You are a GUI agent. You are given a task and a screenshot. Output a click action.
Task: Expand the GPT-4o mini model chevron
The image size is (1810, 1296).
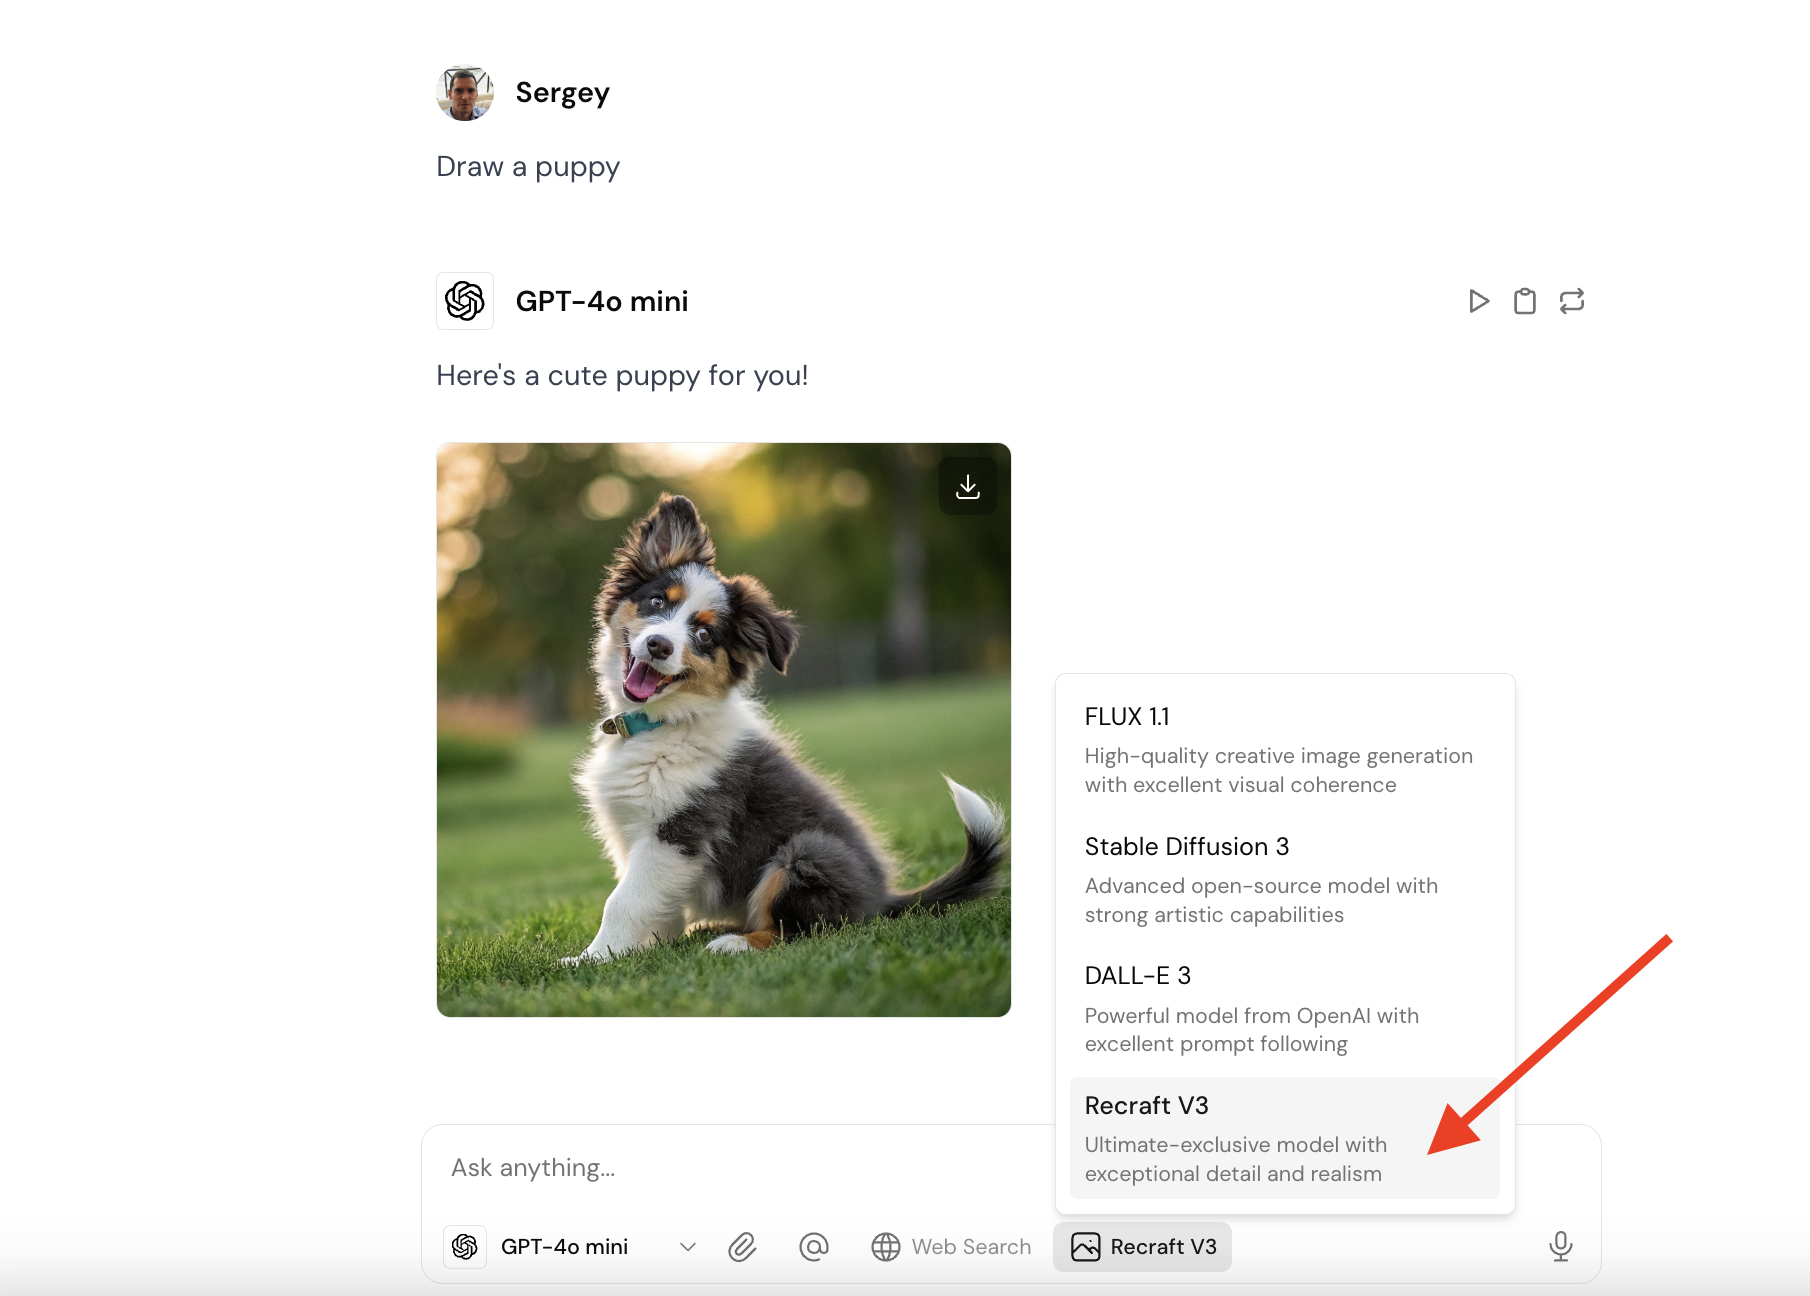click(687, 1247)
